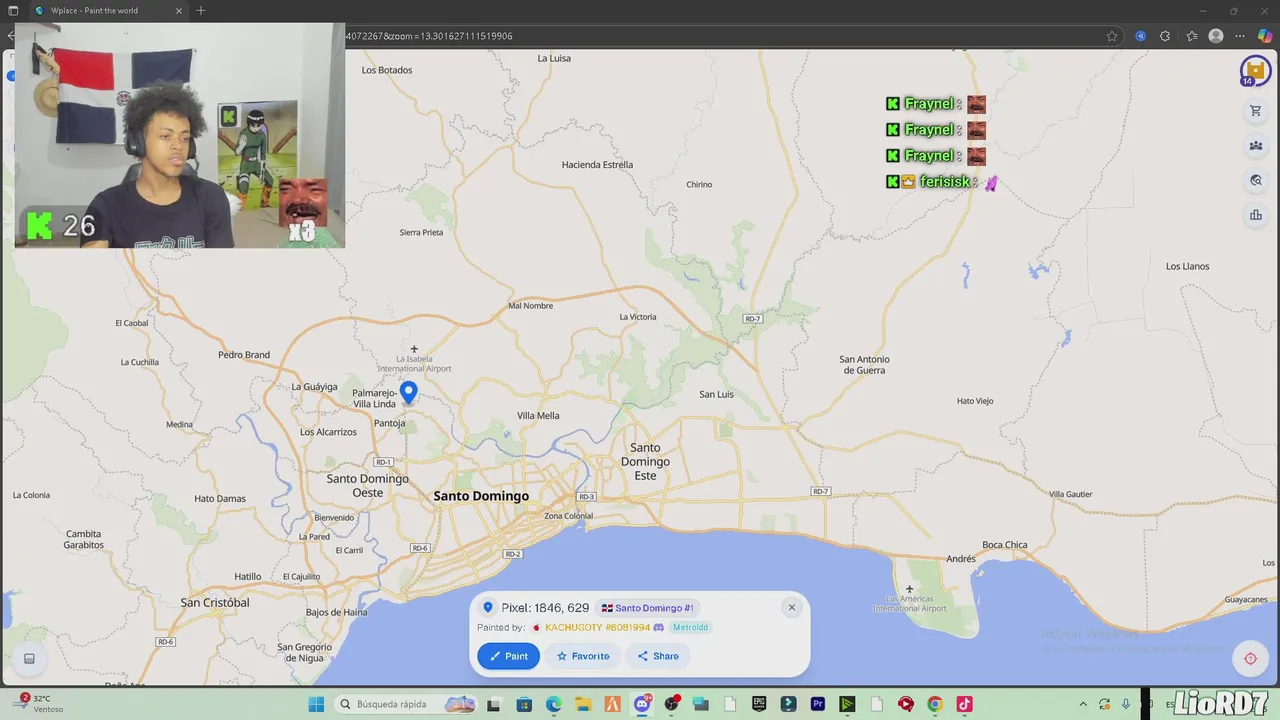Click the Hacienda Estrella map label

[597, 164]
